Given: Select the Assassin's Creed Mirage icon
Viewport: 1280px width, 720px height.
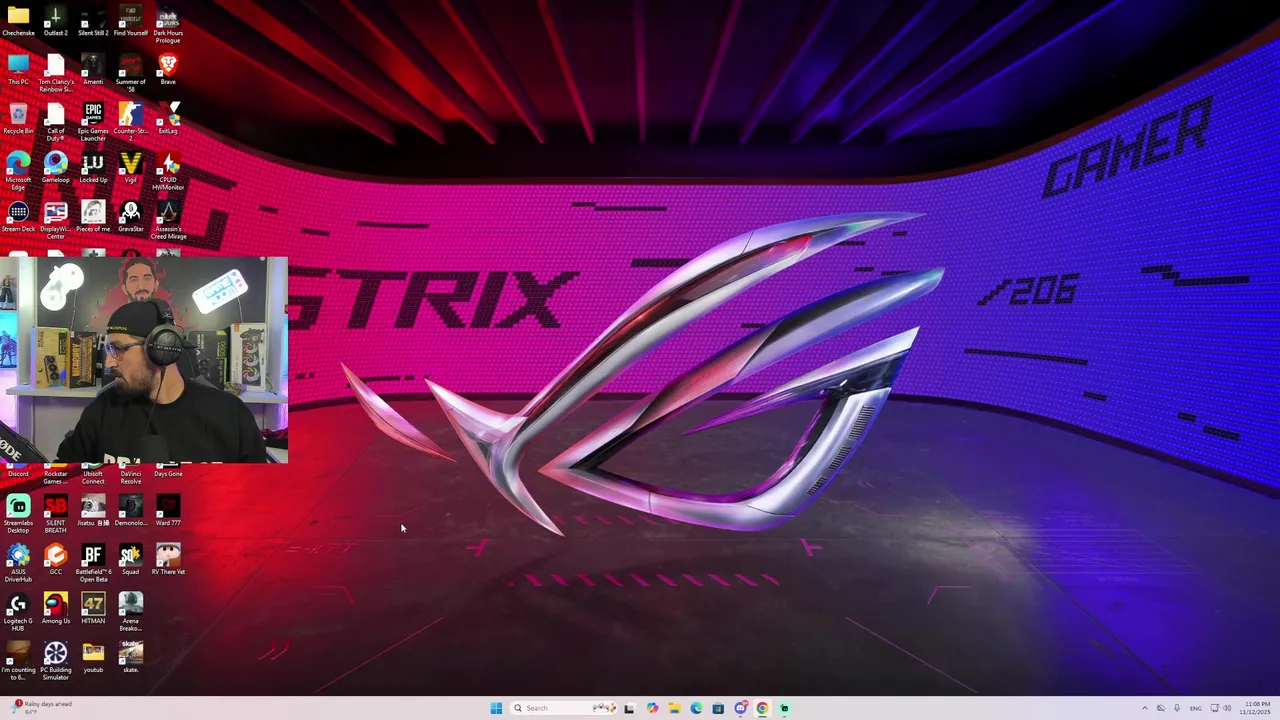Looking at the screenshot, I should tap(168, 220).
